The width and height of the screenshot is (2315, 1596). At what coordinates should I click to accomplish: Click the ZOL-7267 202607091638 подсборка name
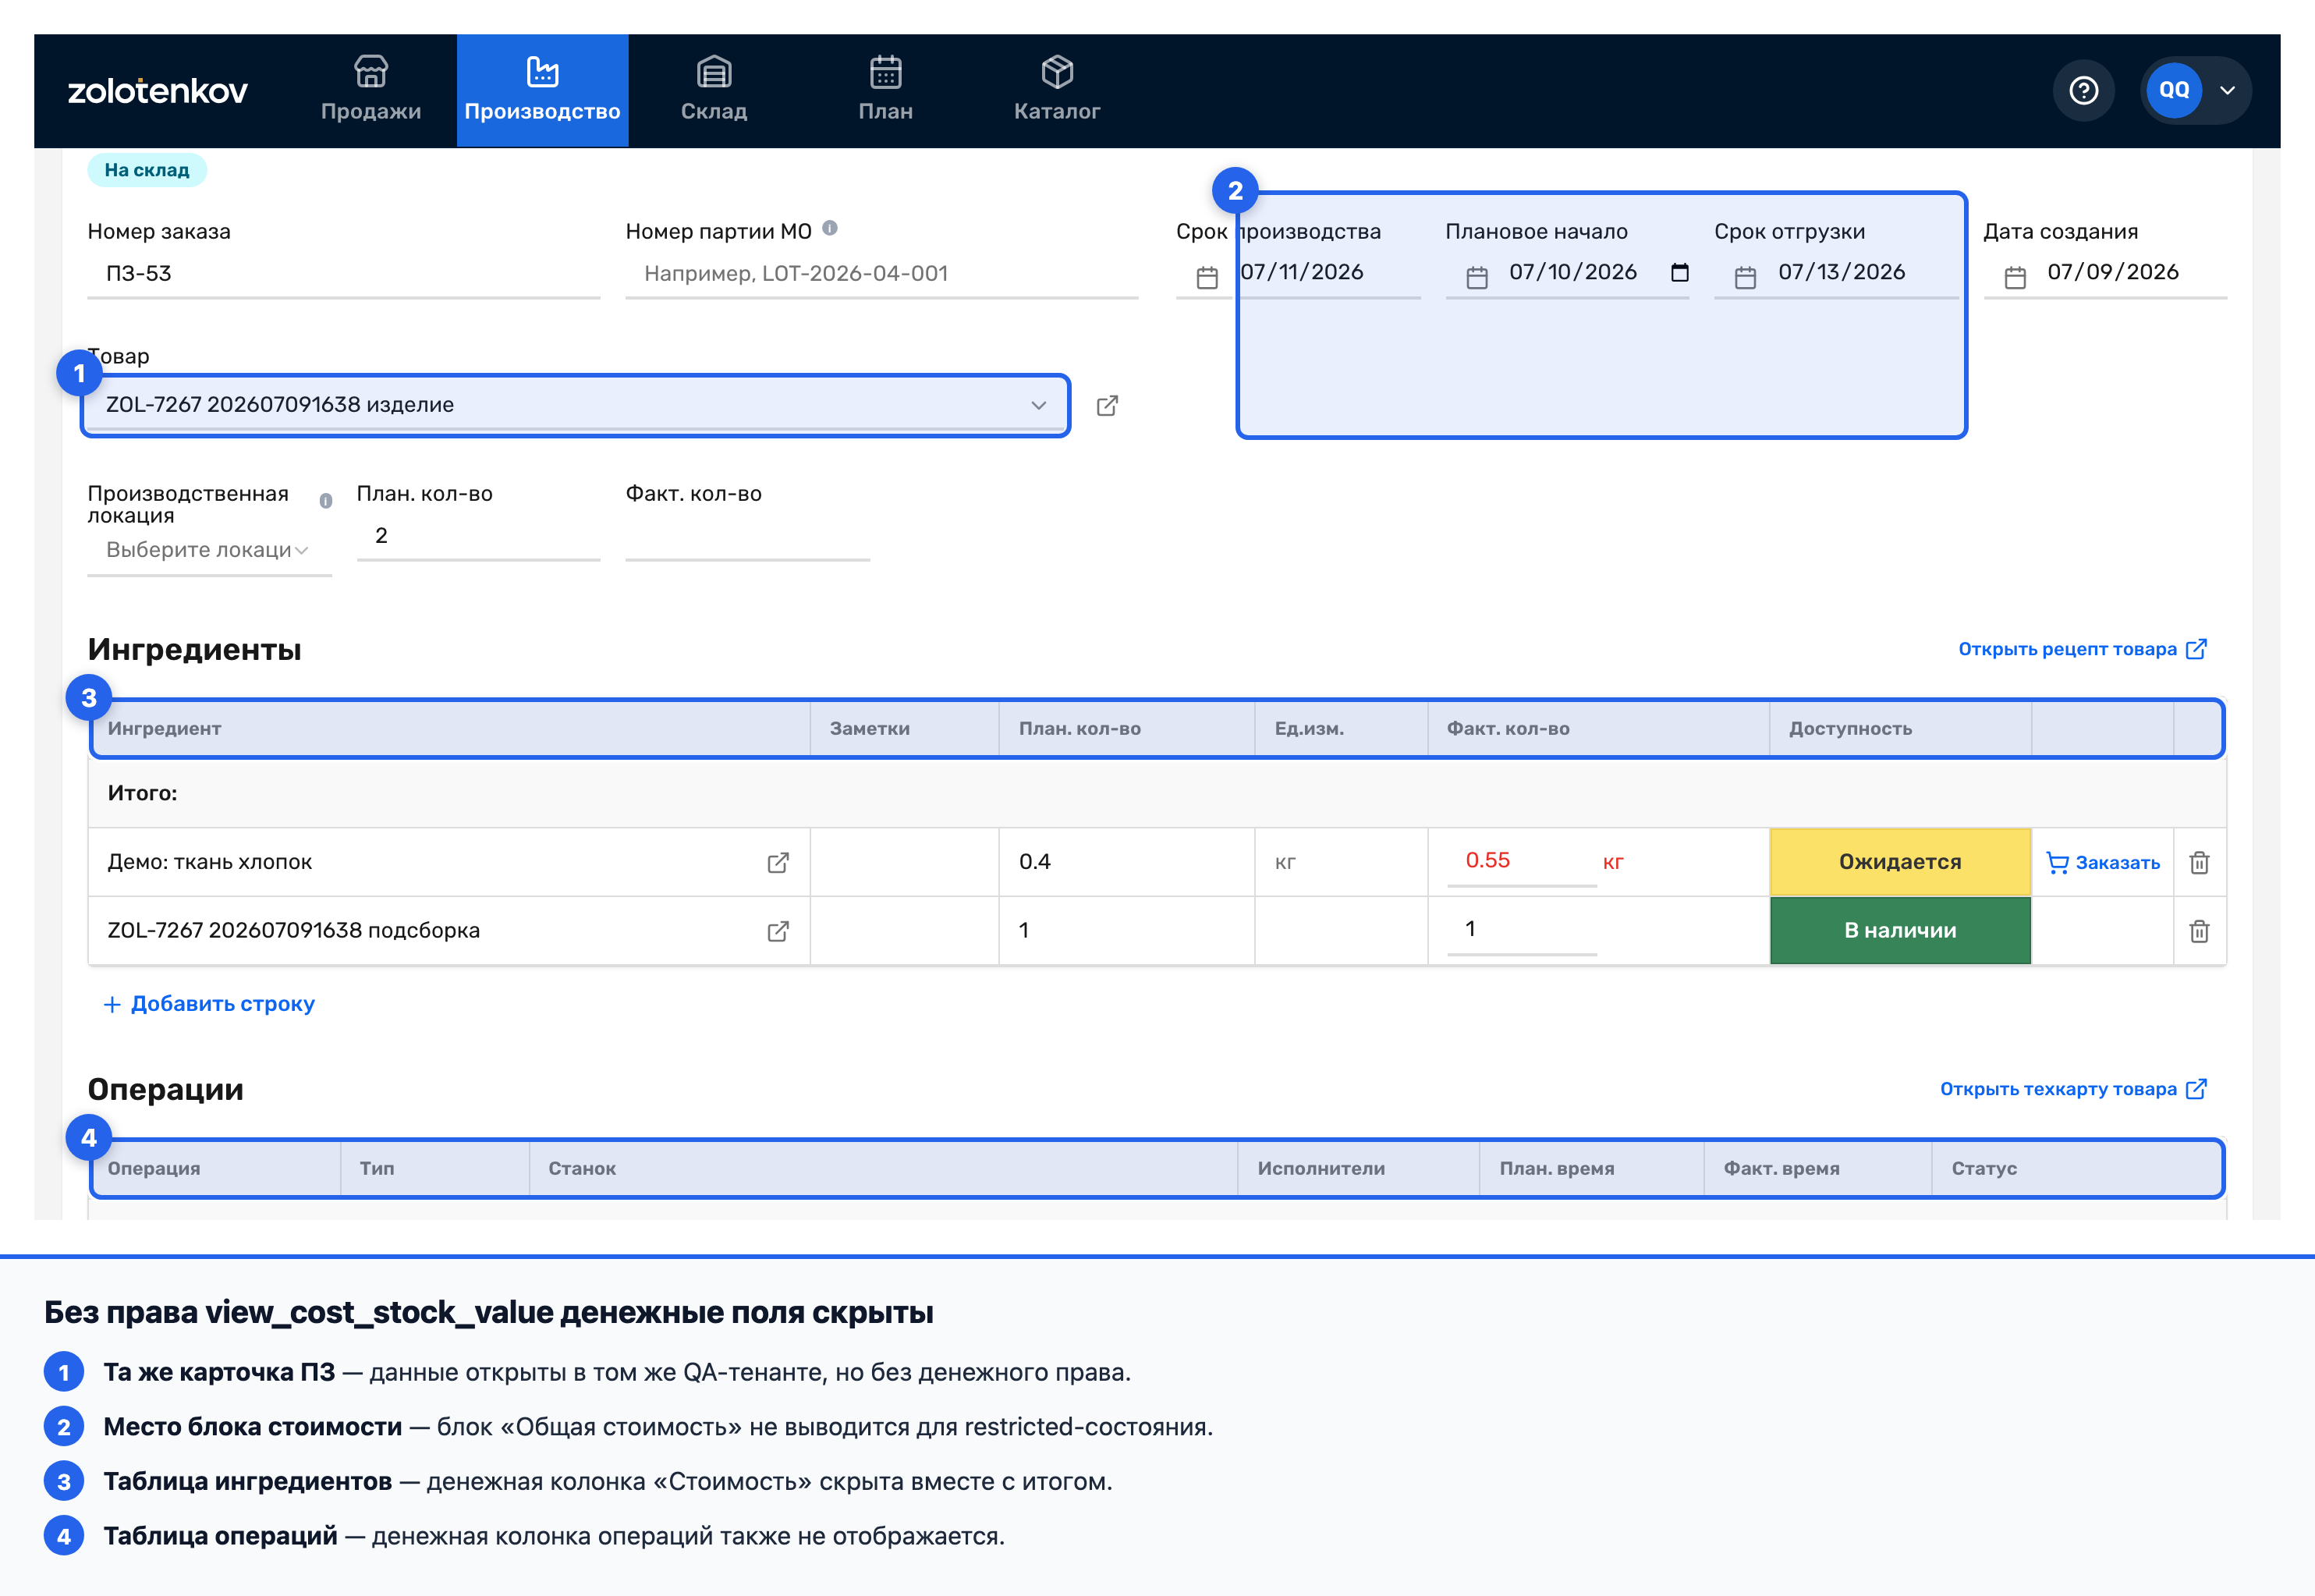click(294, 931)
